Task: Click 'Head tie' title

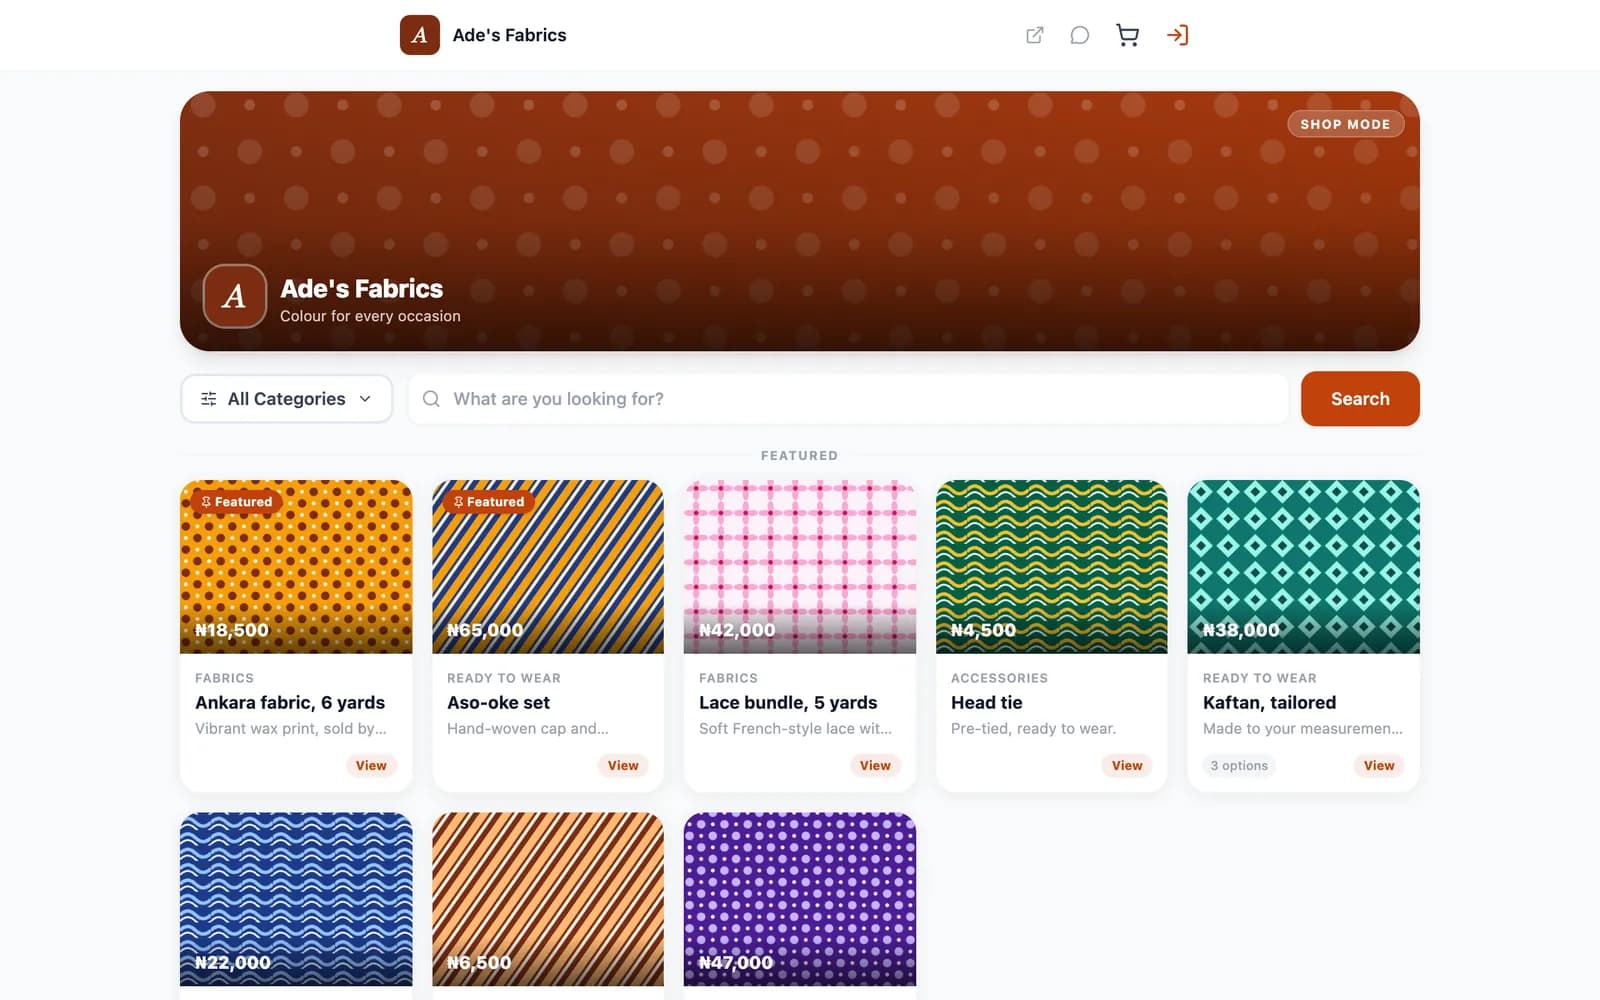Action: pyautogui.click(x=987, y=703)
